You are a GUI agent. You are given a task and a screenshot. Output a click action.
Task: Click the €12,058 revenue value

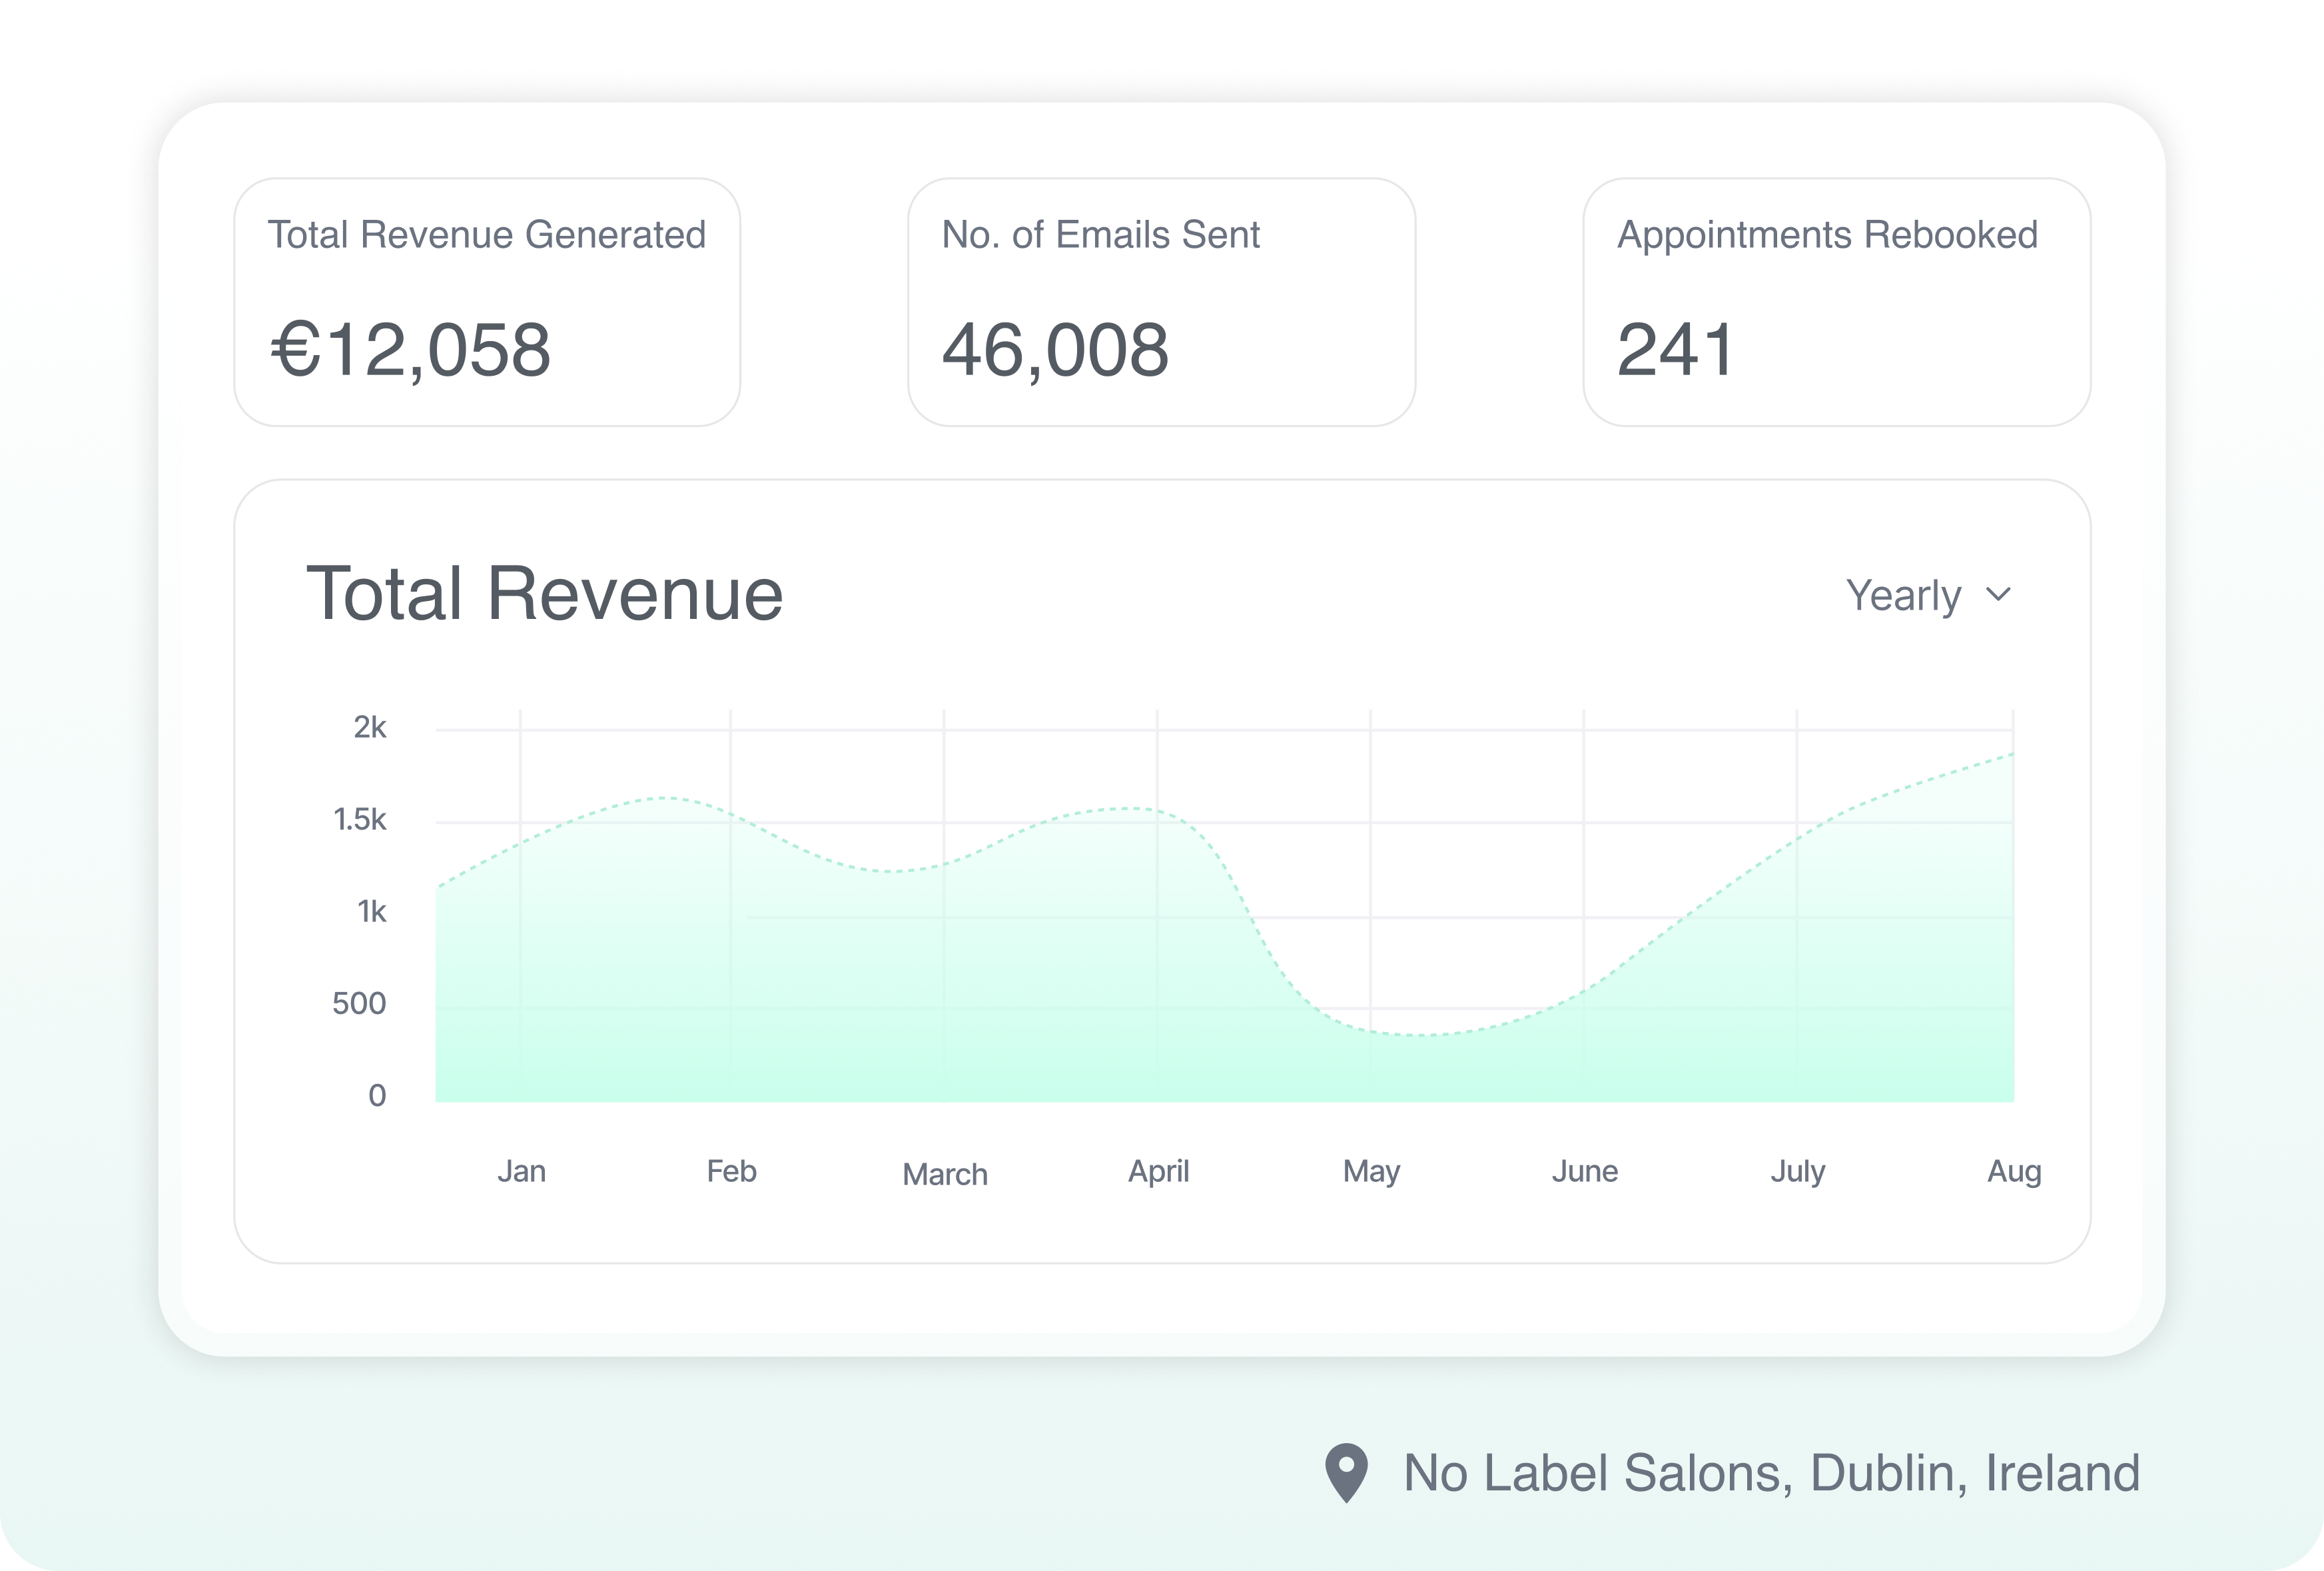point(411,350)
